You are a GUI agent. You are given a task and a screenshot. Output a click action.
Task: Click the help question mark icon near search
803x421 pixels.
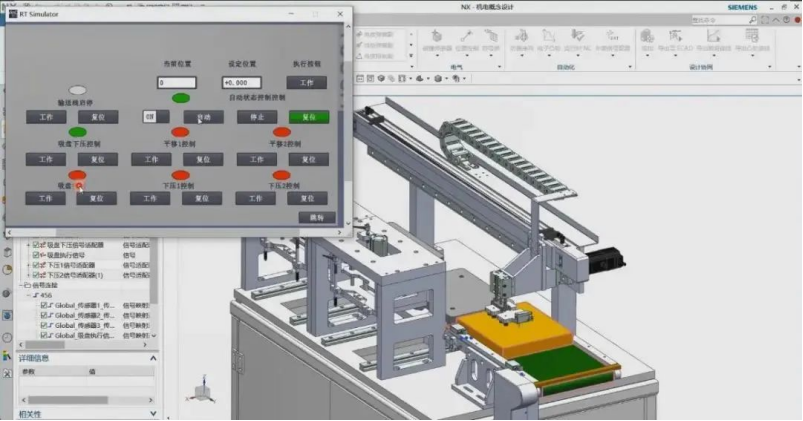pos(788,20)
